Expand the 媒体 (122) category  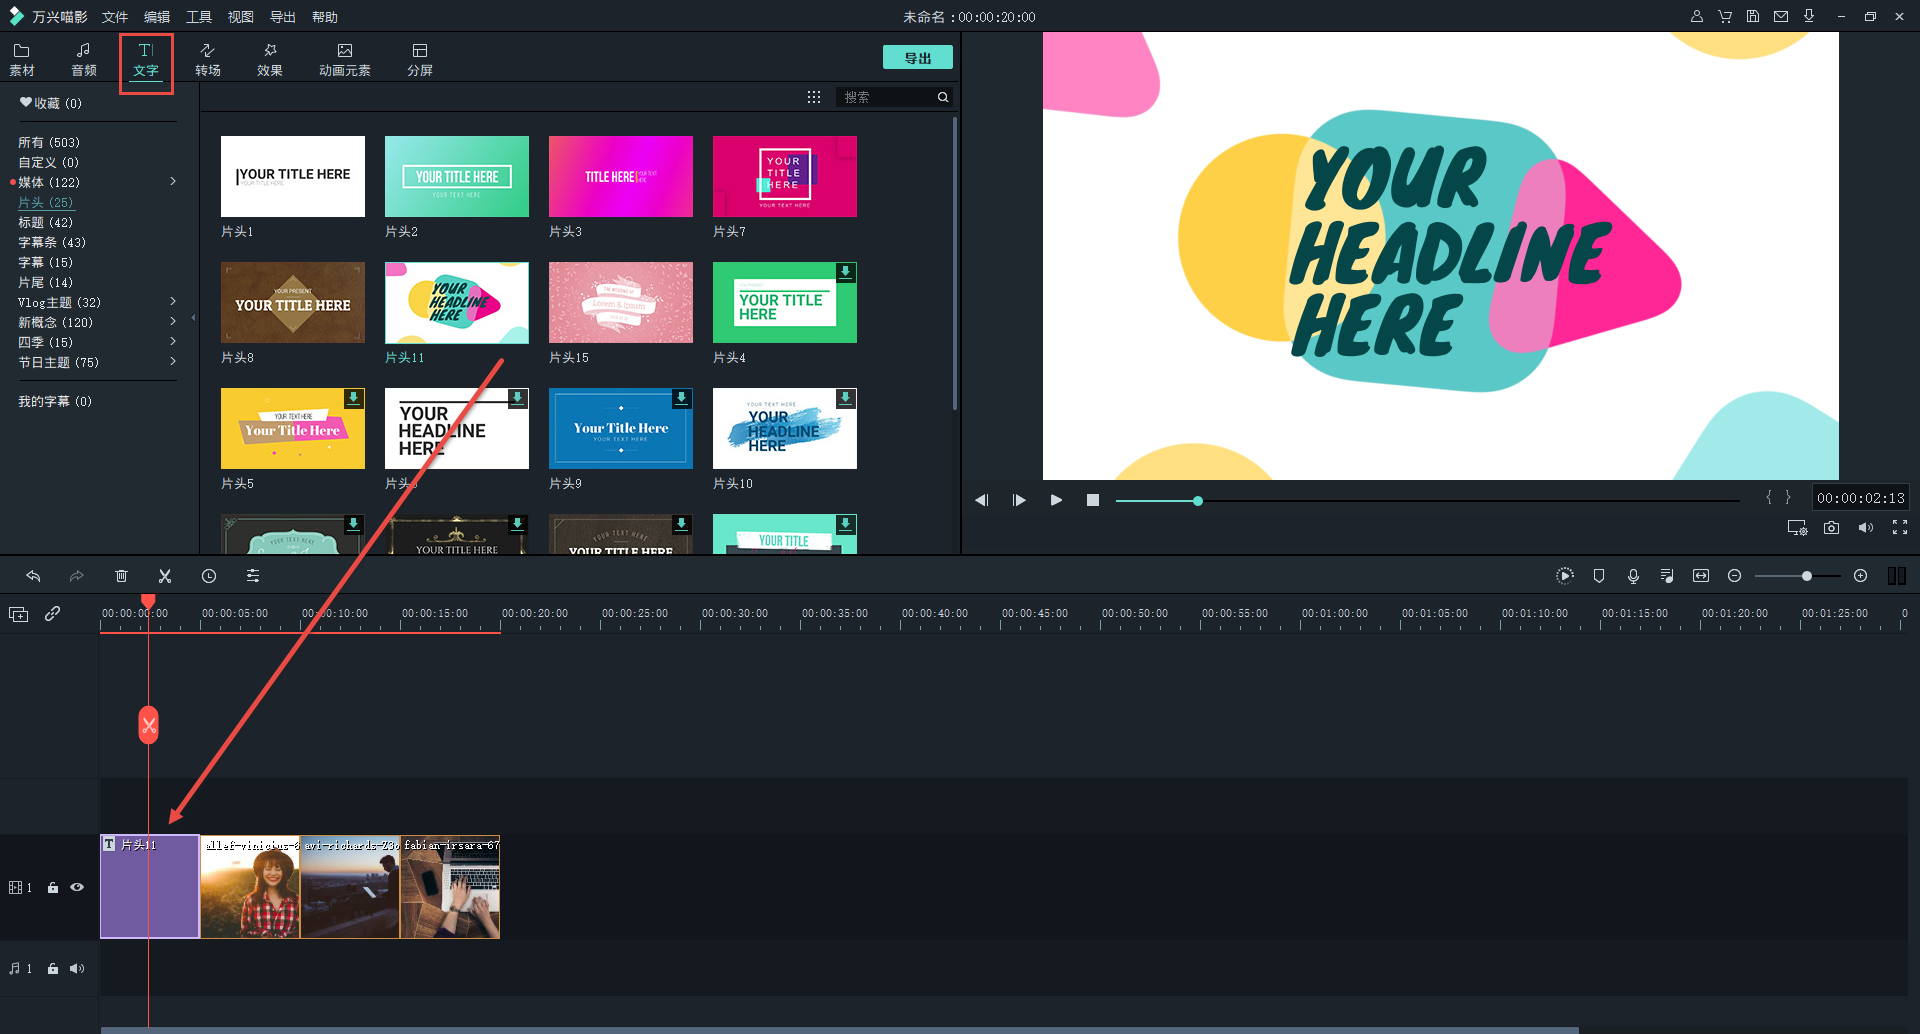[173, 182]
